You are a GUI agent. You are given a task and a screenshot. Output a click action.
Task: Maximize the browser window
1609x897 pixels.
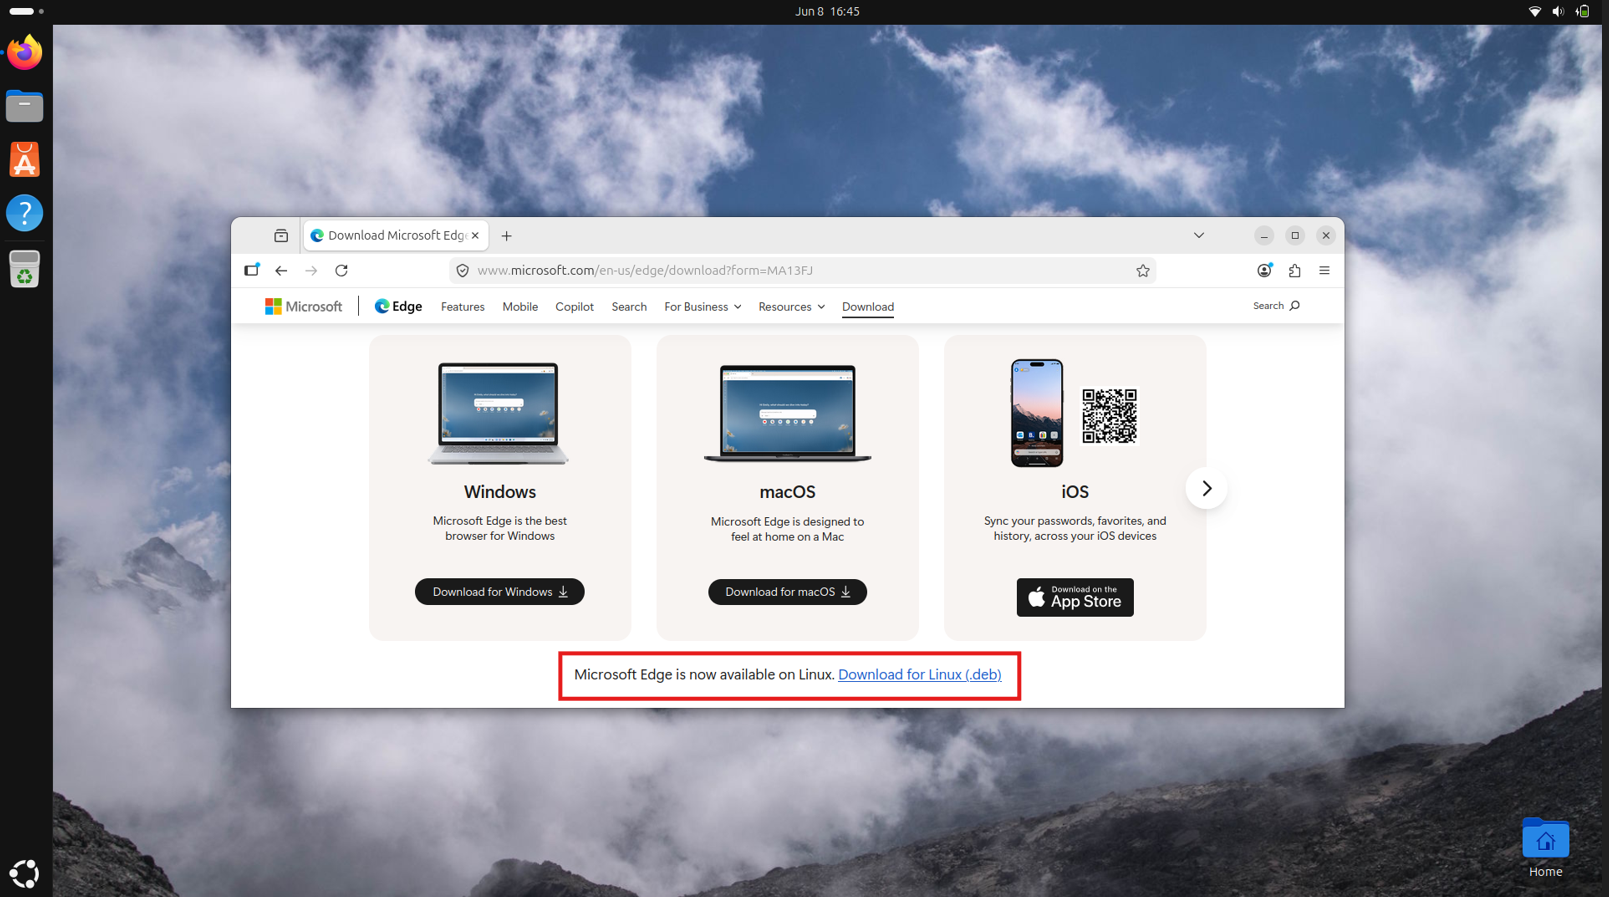1295,236
